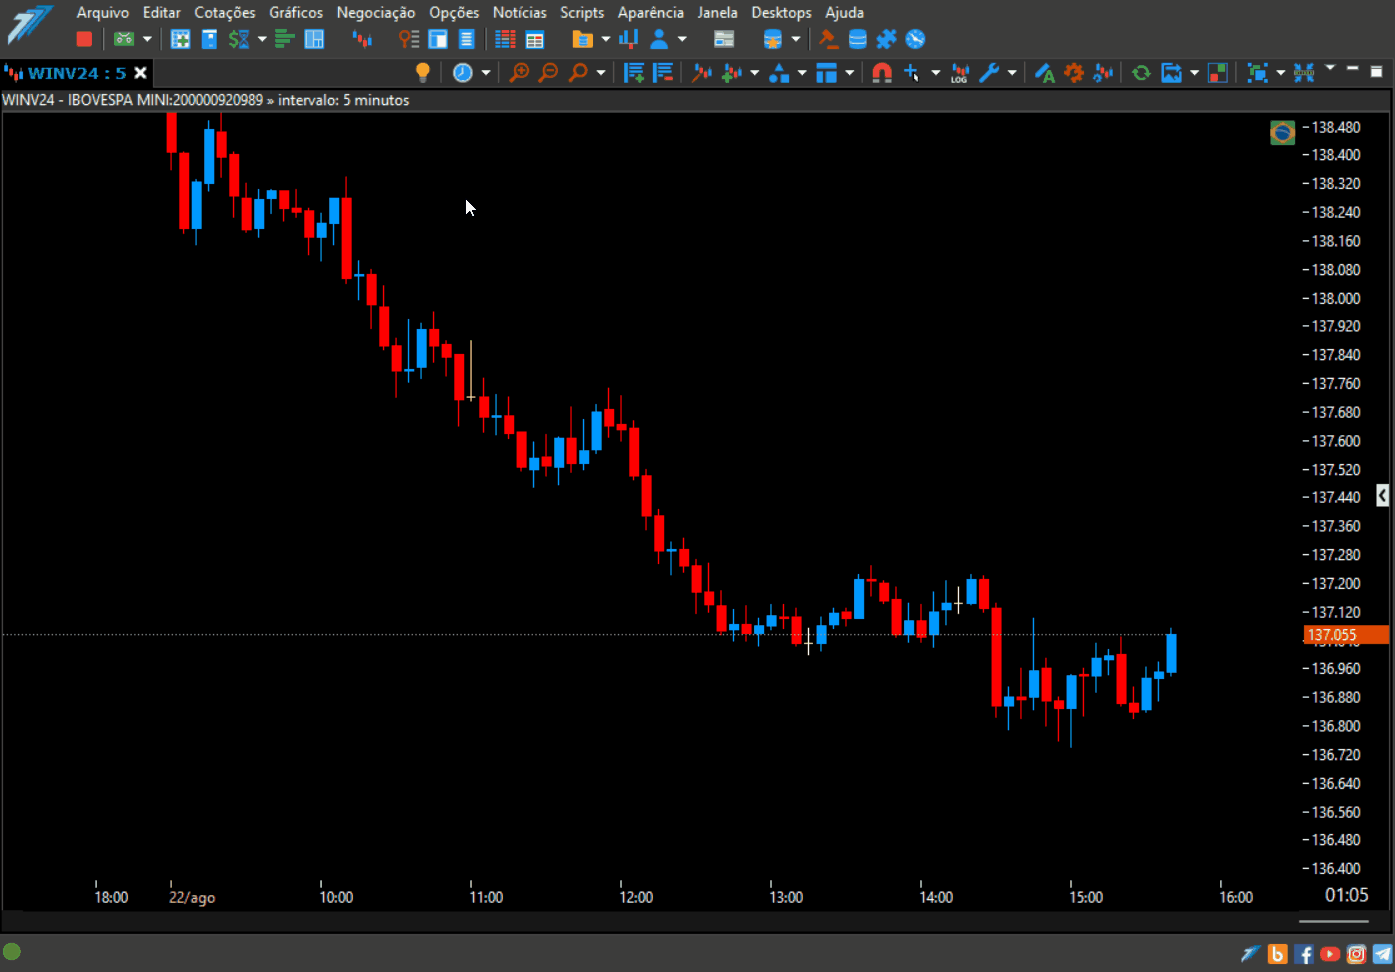Expand the magnifier zoom options dropdown

601,72
